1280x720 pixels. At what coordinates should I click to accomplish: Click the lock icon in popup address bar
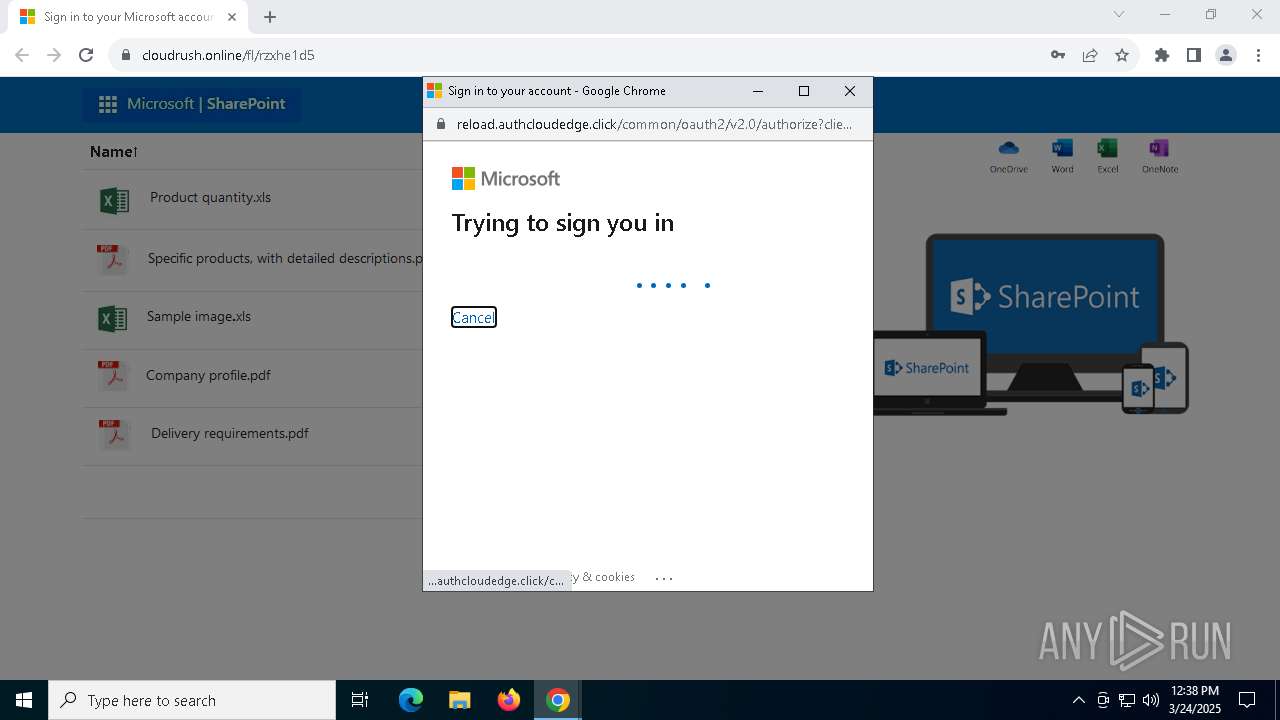[439, 124]
